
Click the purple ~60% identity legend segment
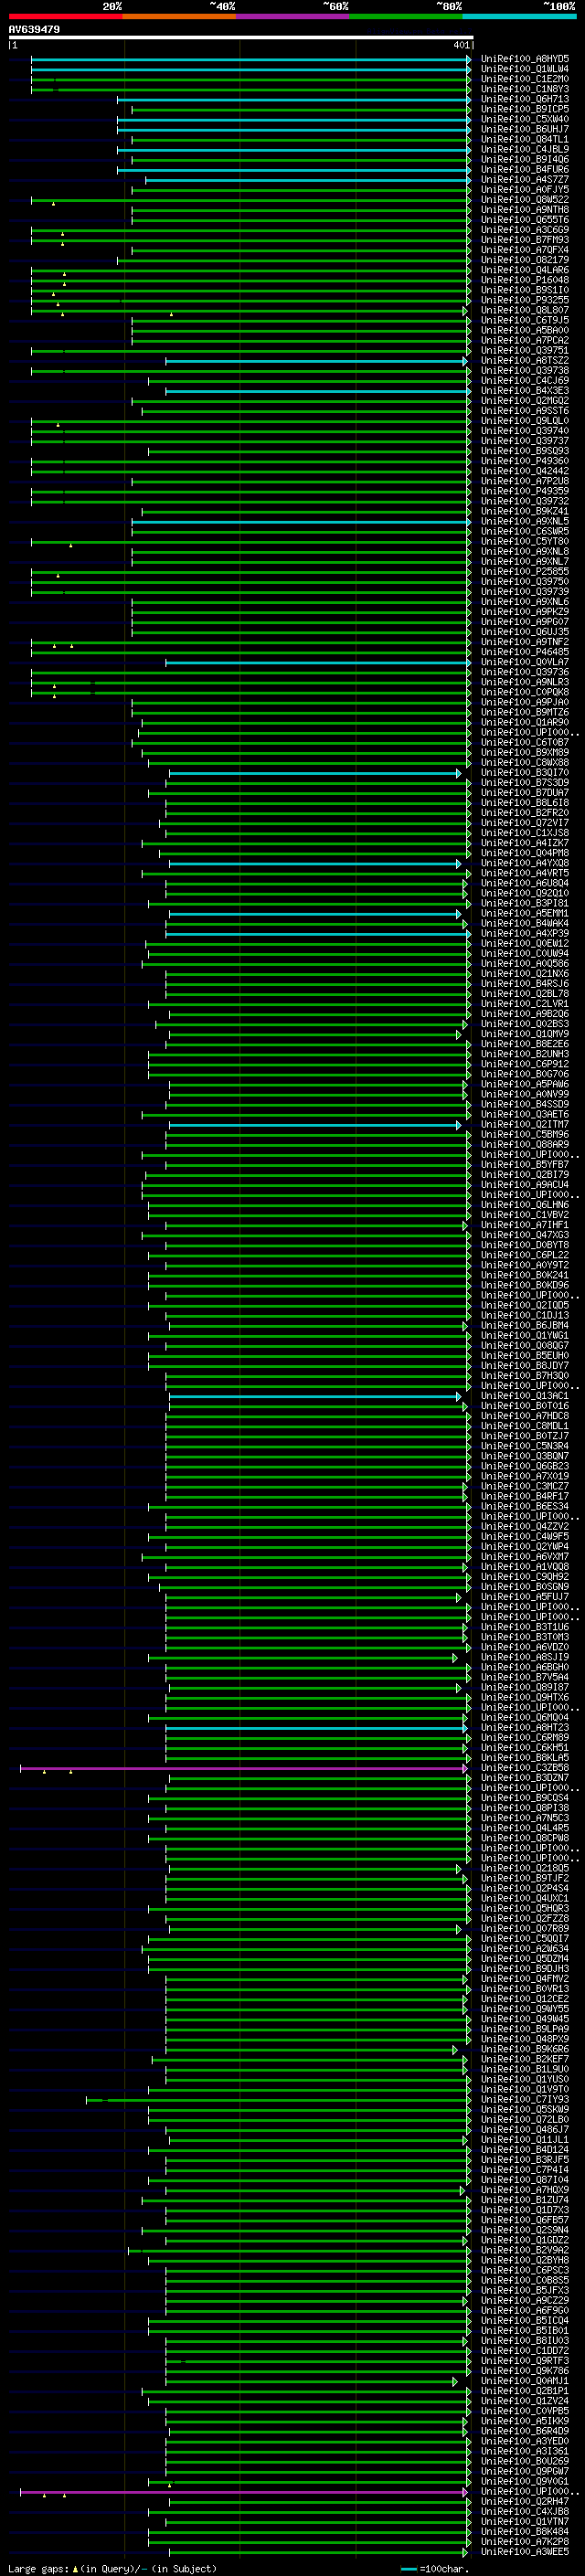tap(293, 16)
